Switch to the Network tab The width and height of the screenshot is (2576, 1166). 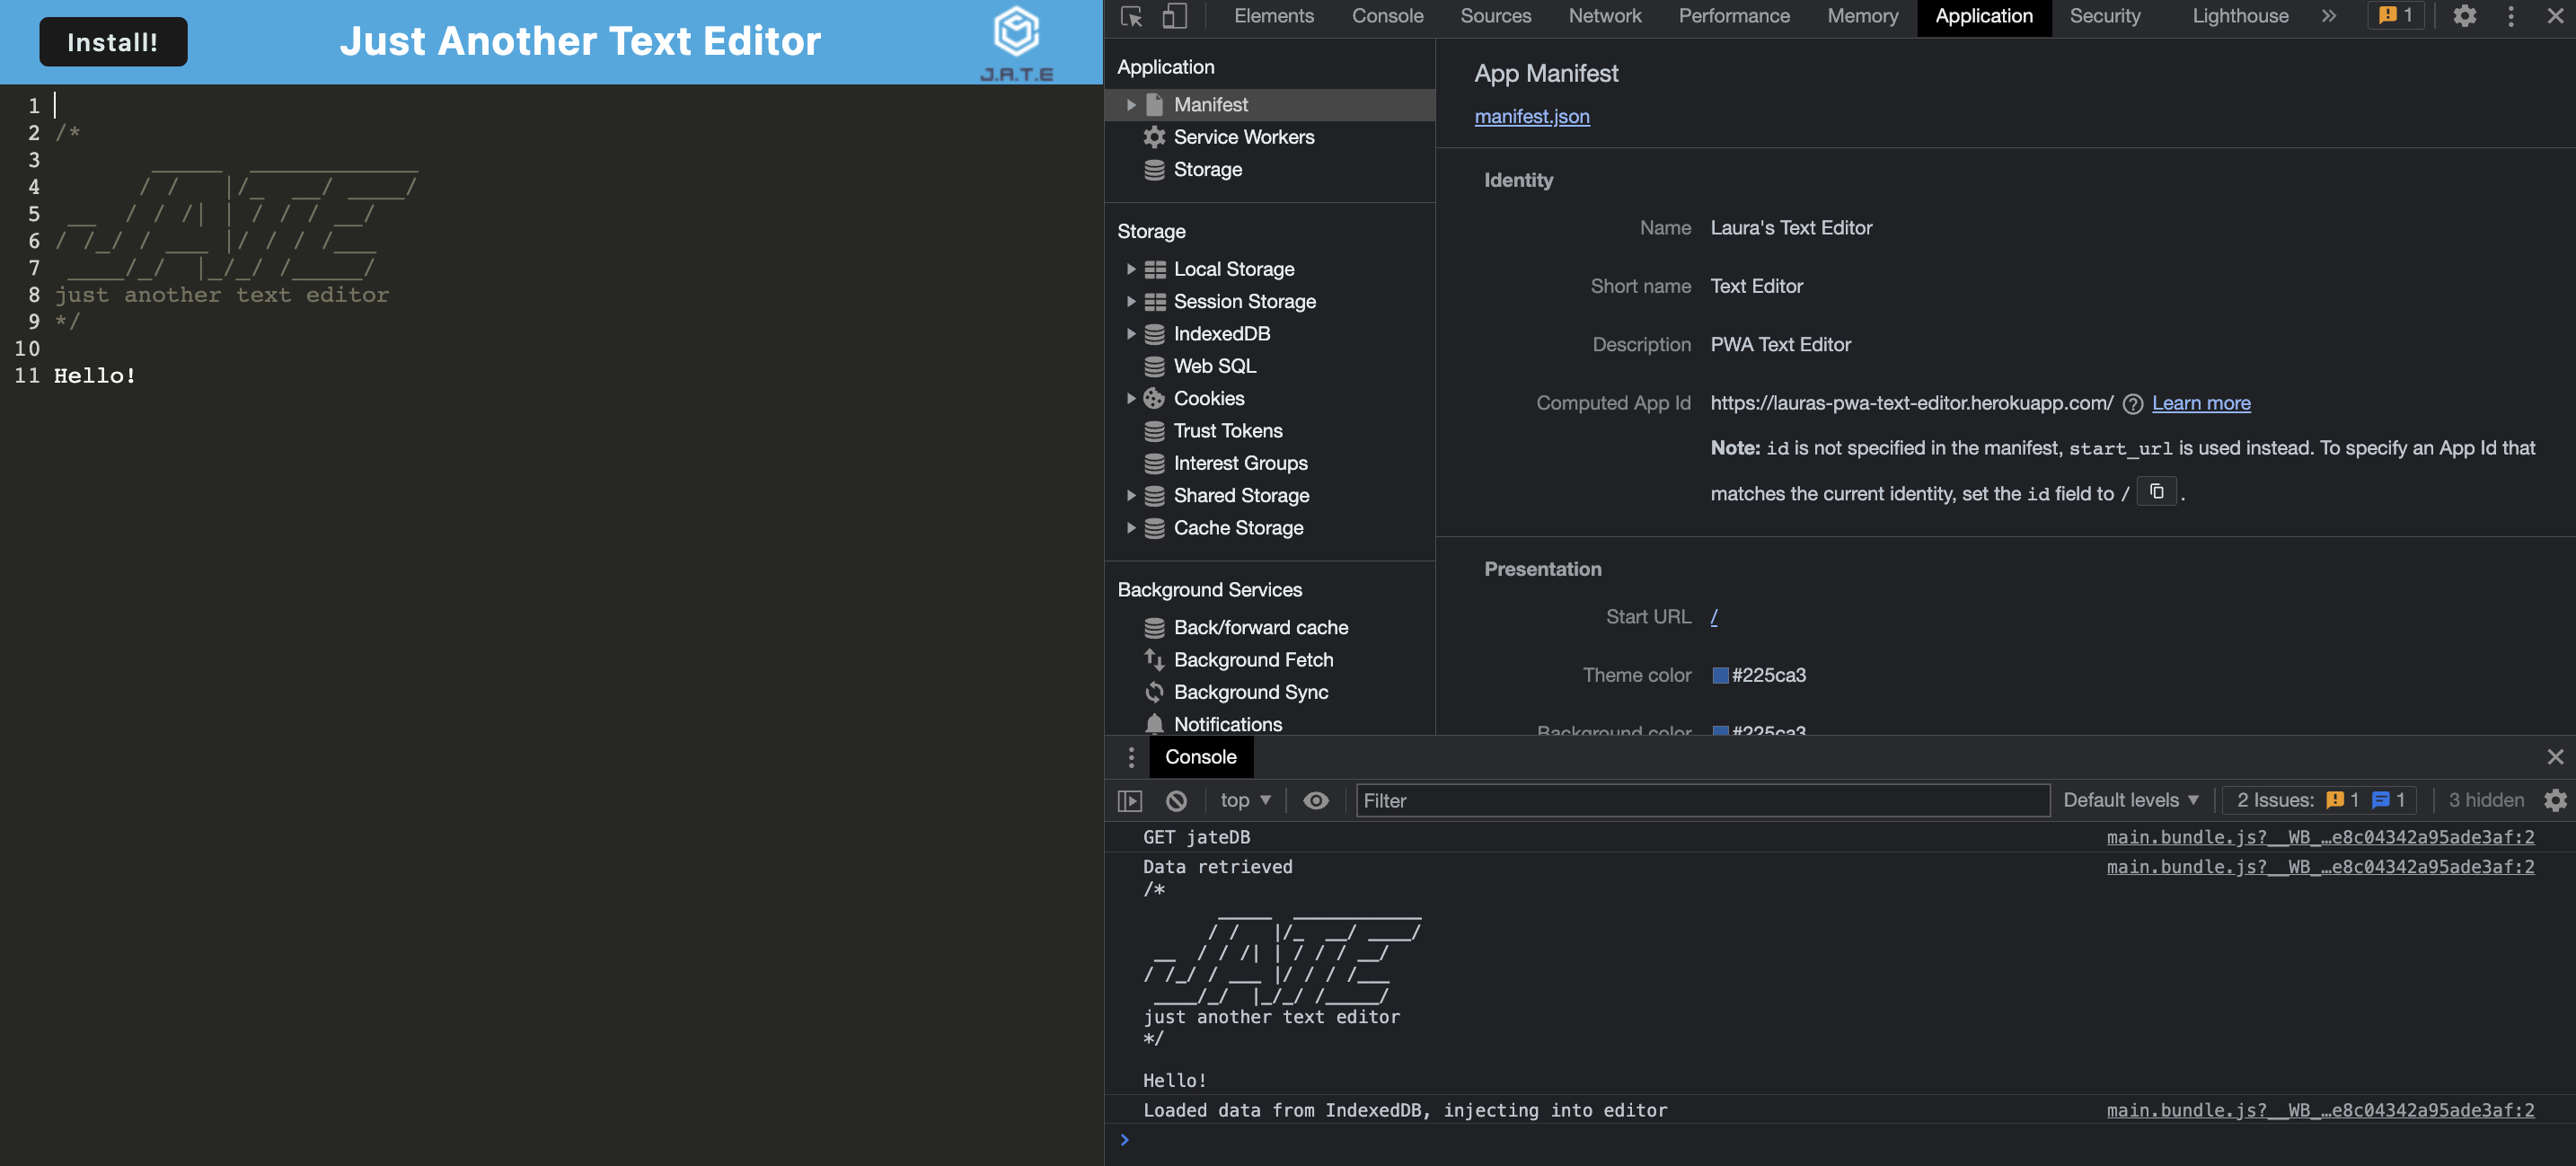point(1604,16)
